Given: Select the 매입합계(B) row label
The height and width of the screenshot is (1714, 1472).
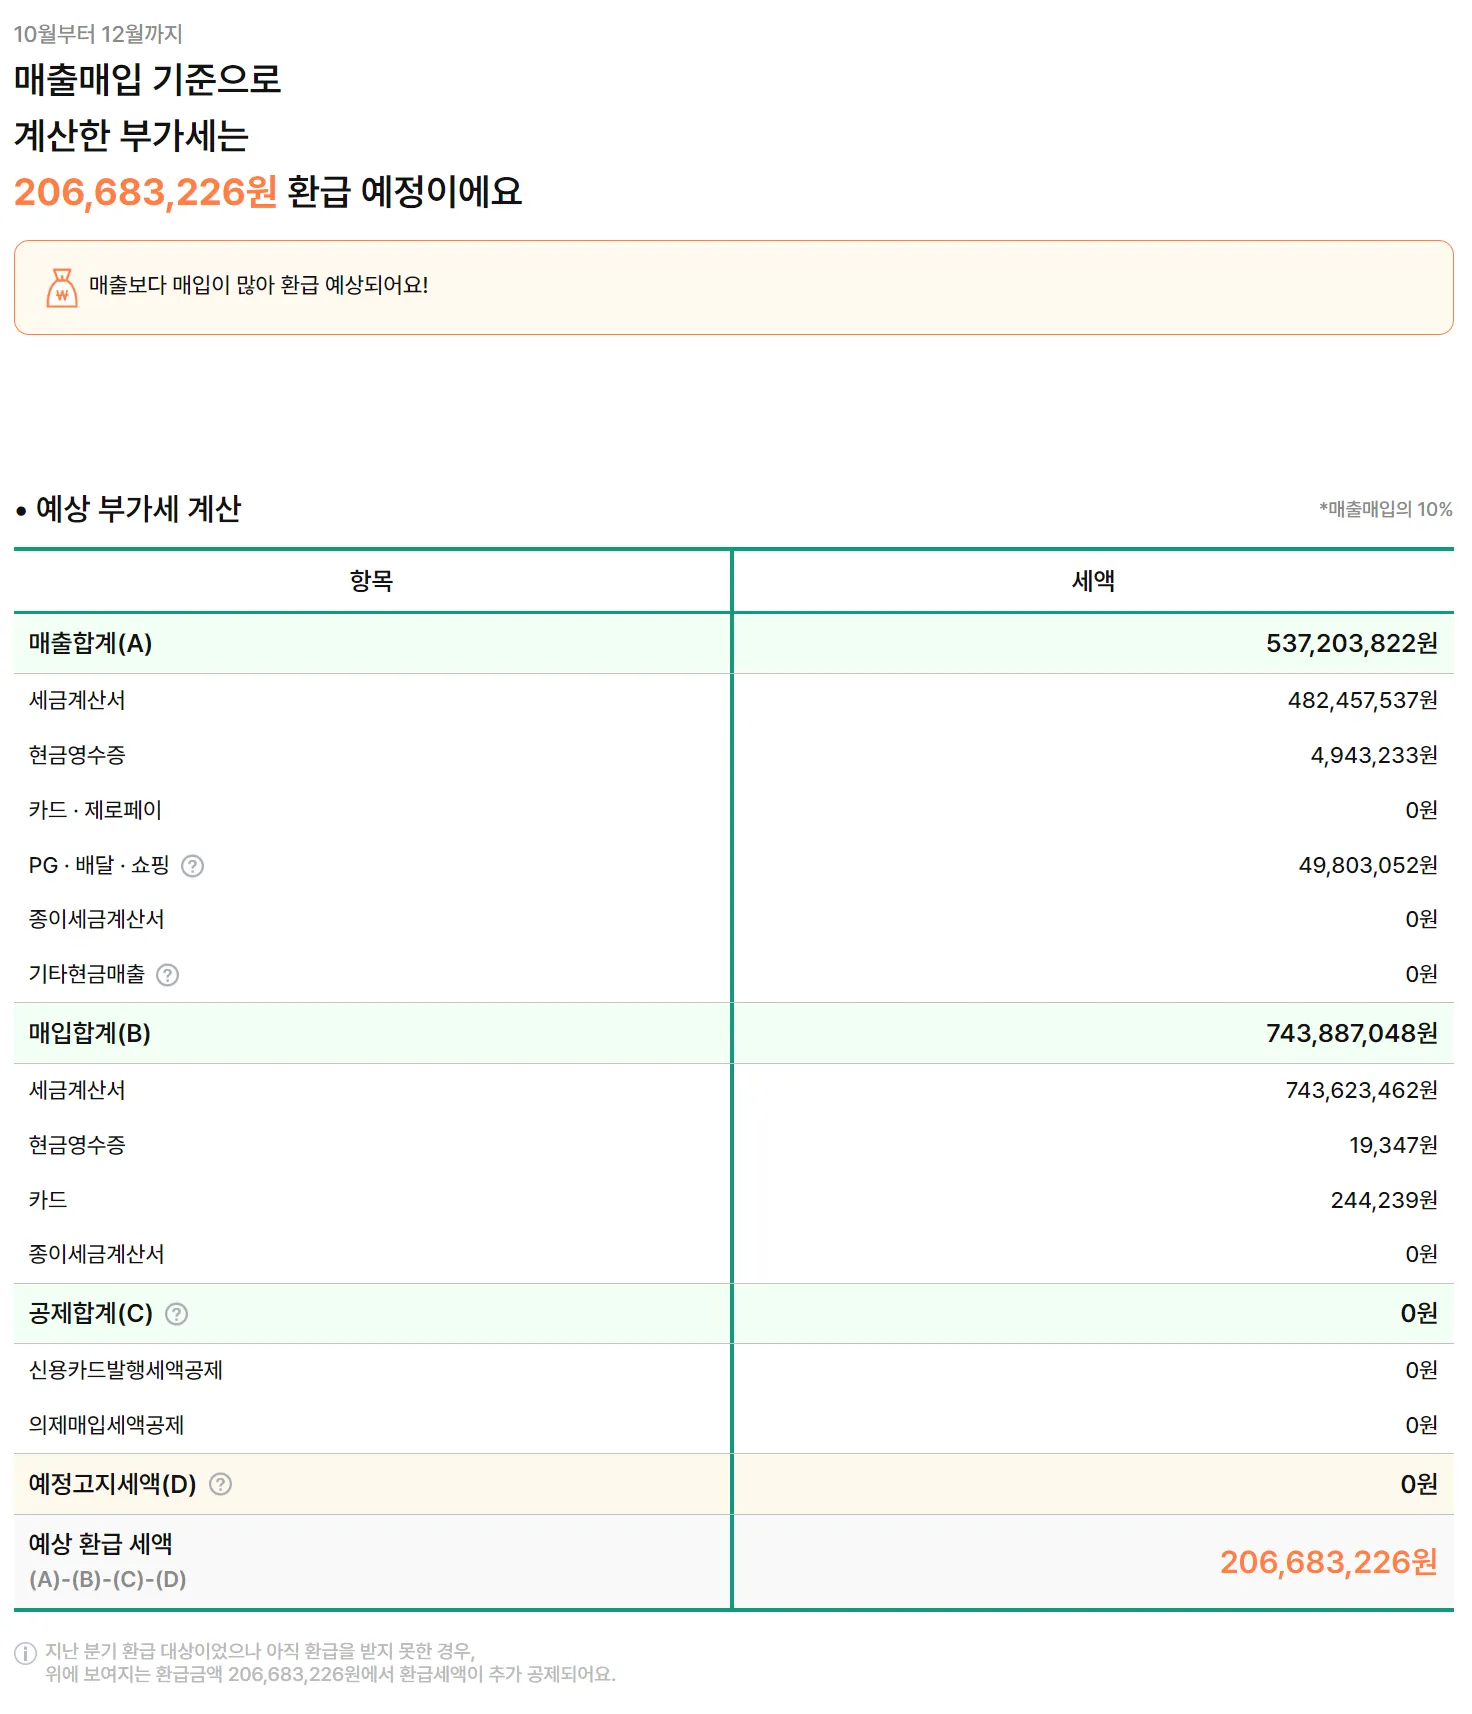Looking at the screenshot, I should (x=90, y=1033).
